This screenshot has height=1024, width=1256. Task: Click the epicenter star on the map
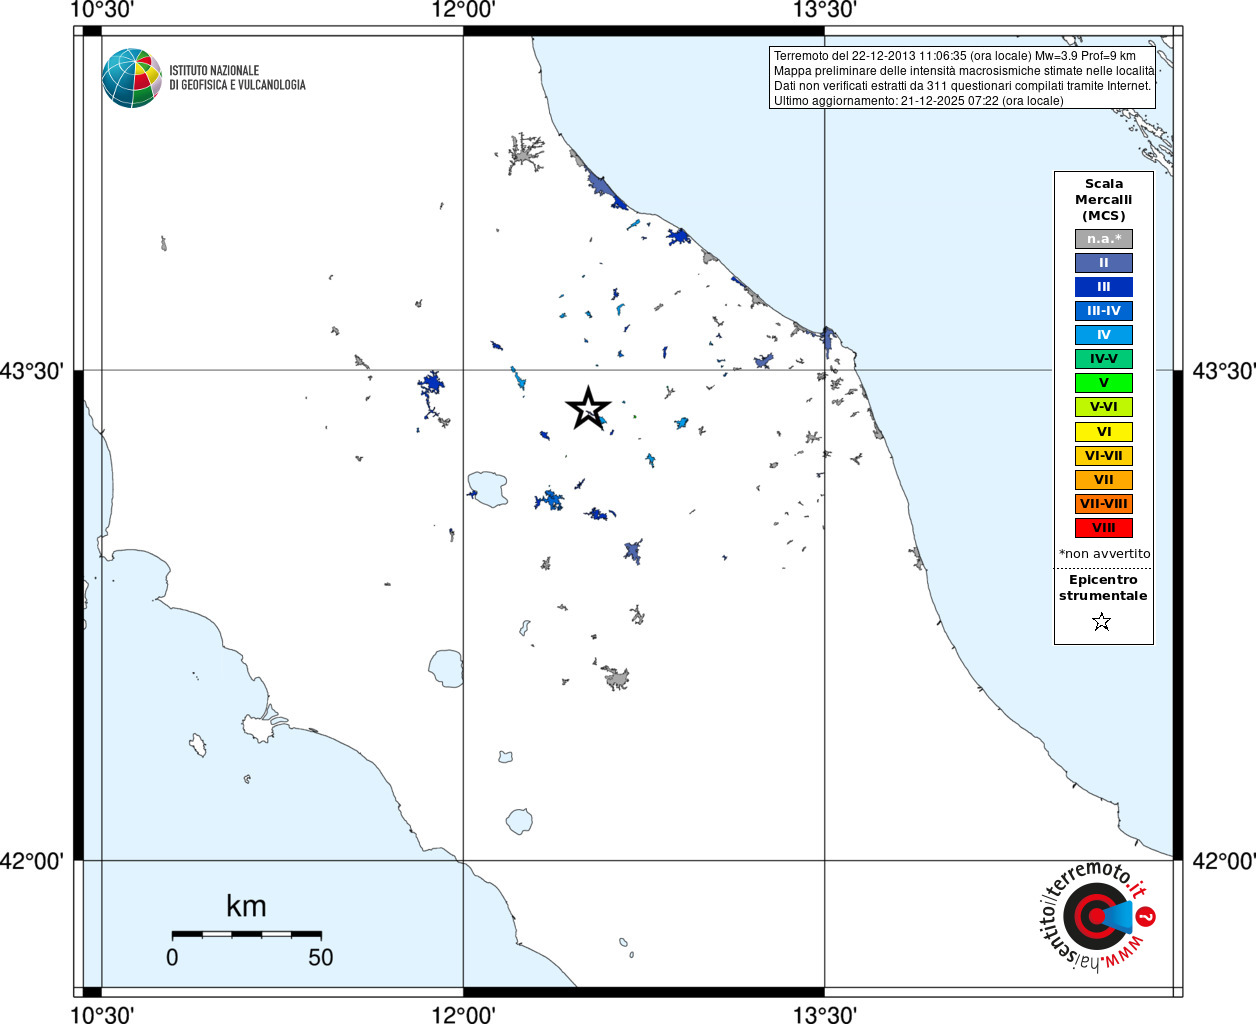[x=588, y=408]
